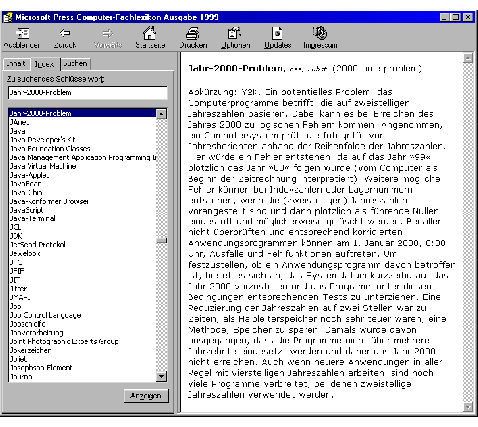The width and height of the screenshot is (478, 427).
Task: Click the article pane scroll-up arrow
Action: point(468,58)
